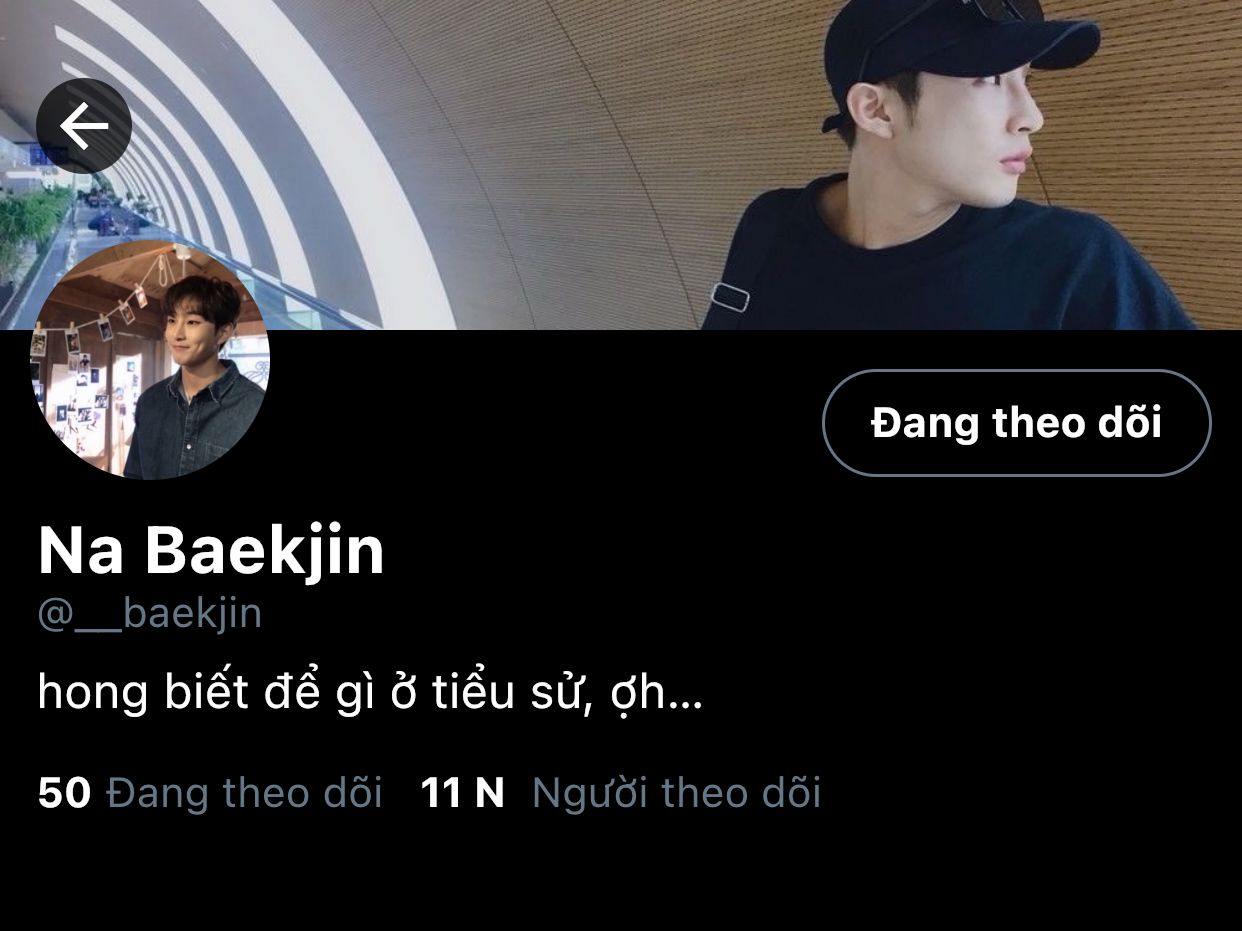
Task: Click the Người theo dõi label
Action: click(x=676, y=793)
